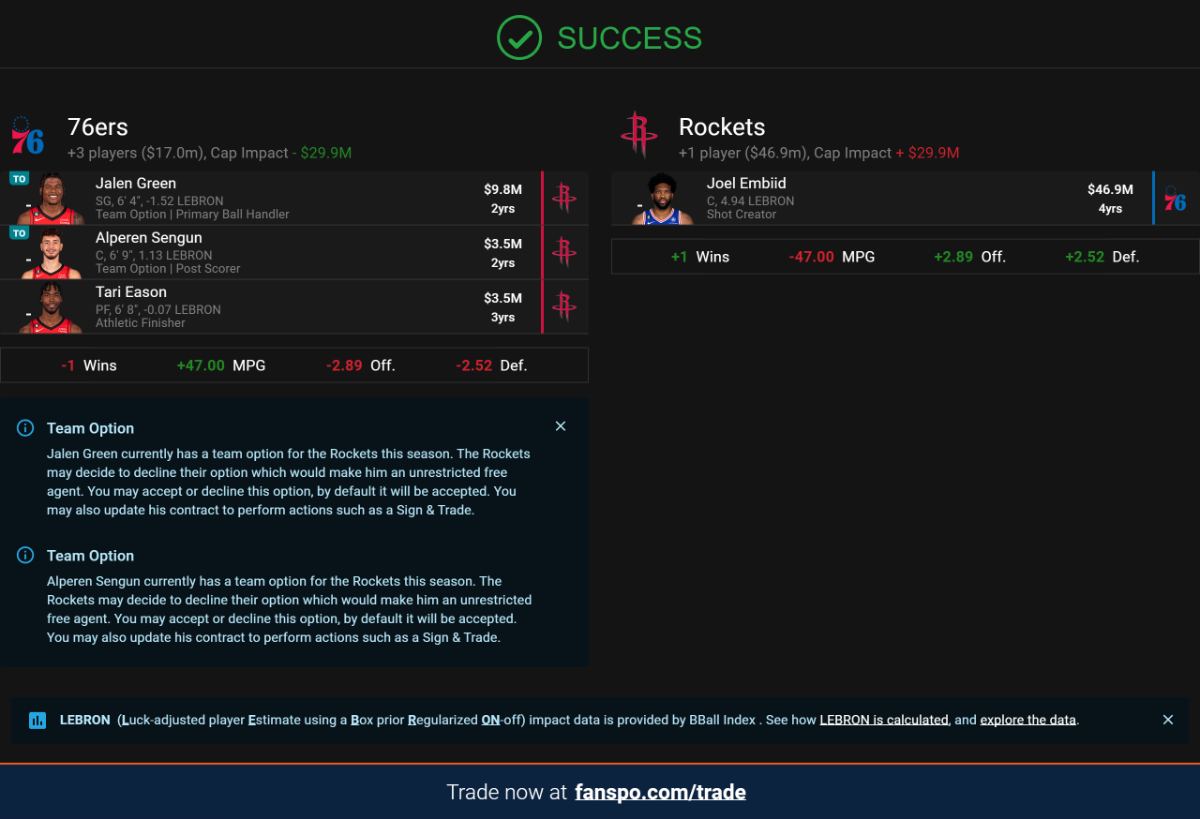Click the Rockets +1 Wins stat

coord(700,257)
